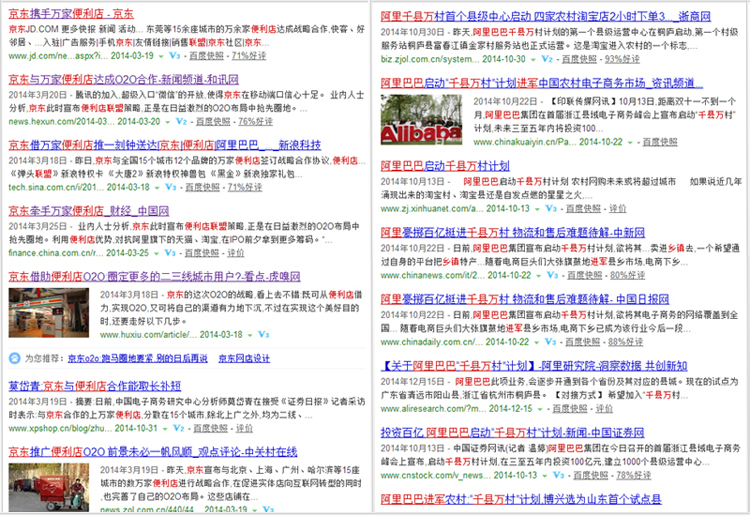Click V3 badge on zj.xinhuanet.com result
Image resolution: width=750 pixels, height=516 pixels.
tap(551, 209)
